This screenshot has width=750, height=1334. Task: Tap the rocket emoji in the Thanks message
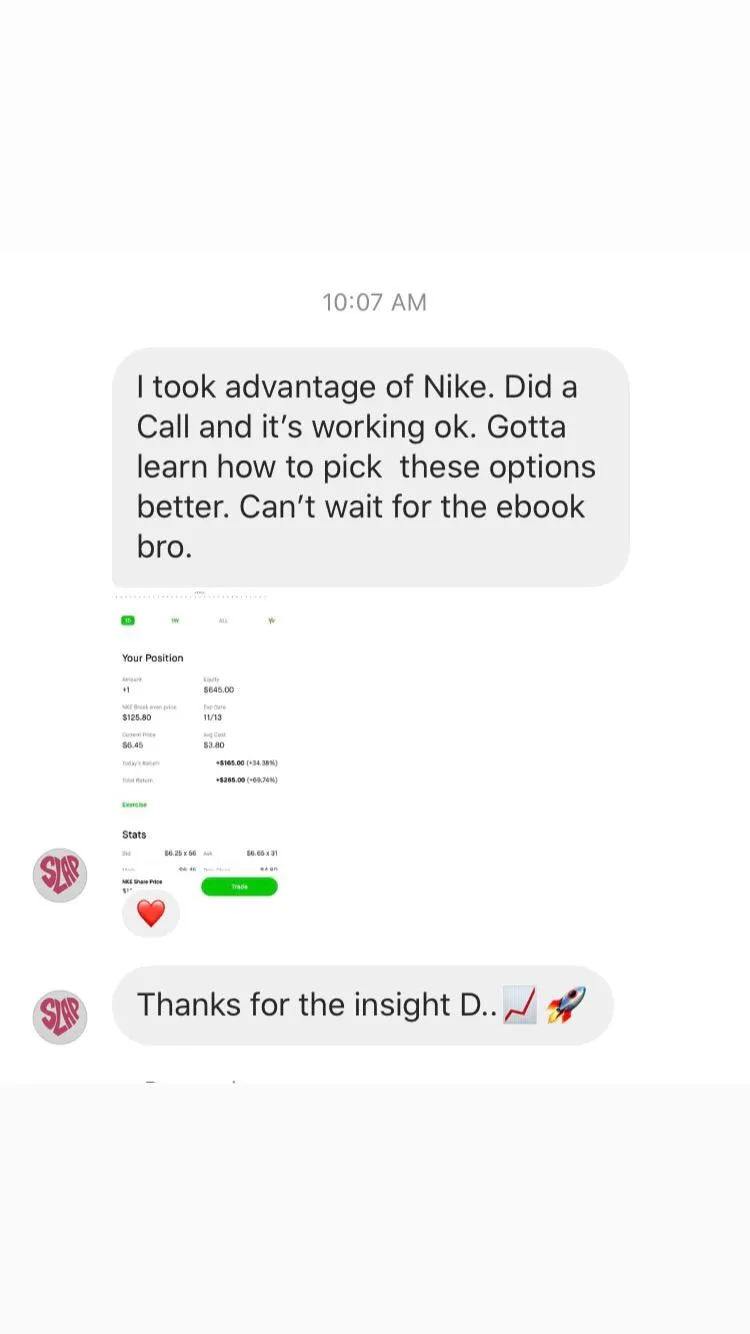pyautogui.click(x=566, y=1004)
